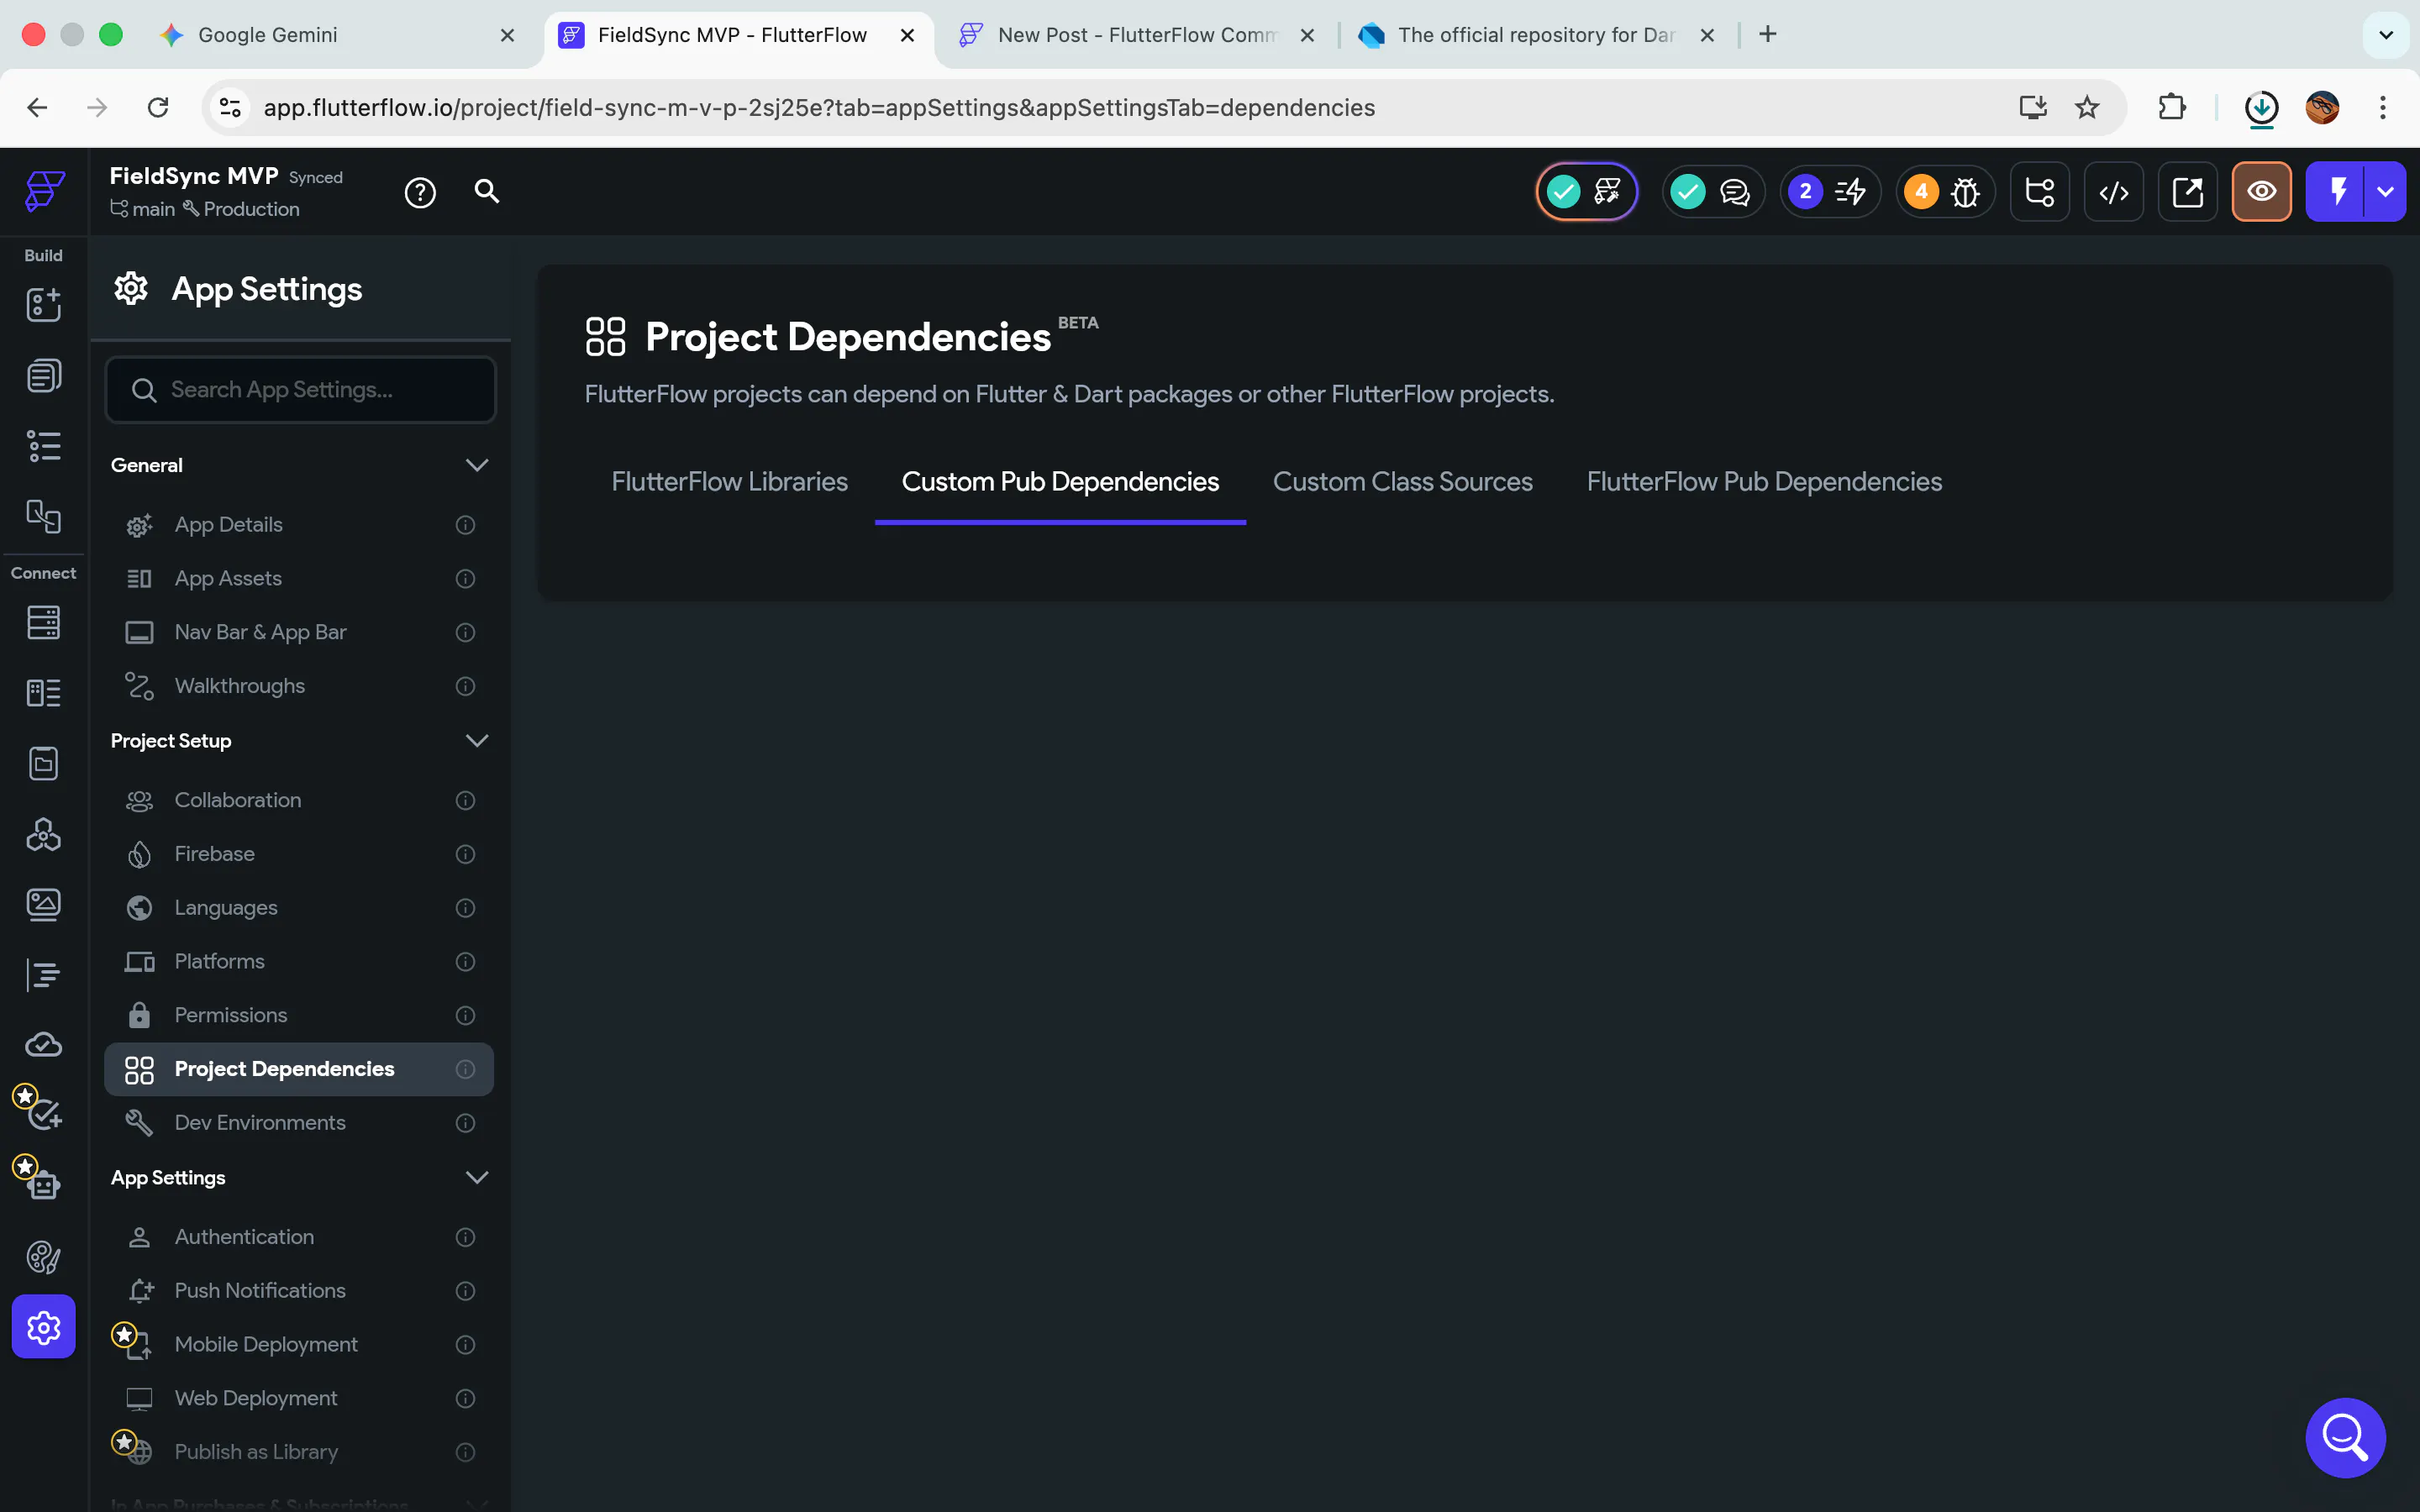The height and width of the screenshot is (1512, 2420).
Task: Open the dropdown arrow beside the Test Mode lightning button
Action: coord(2385,192)
